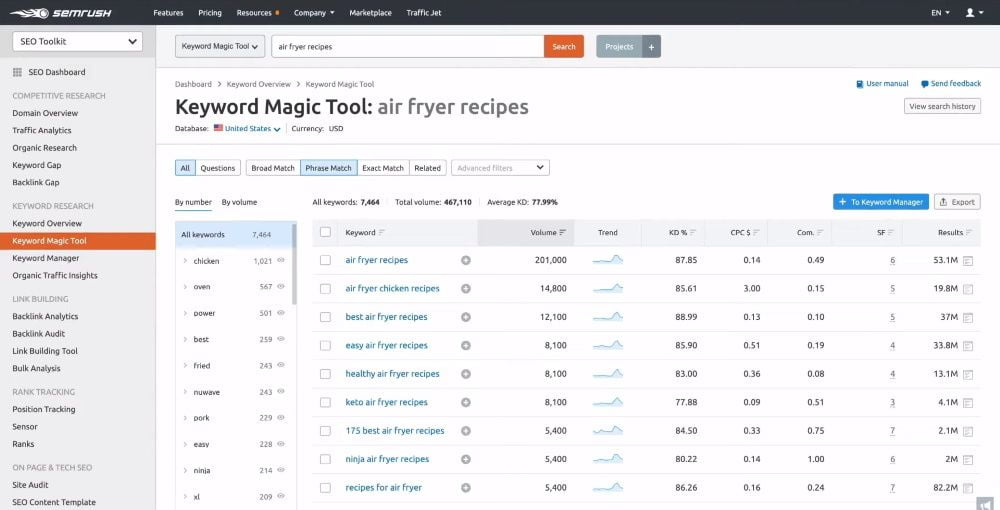This screenshot has height=510, width=1000.
Task: Click View search history button
Action: pos(942,106)
